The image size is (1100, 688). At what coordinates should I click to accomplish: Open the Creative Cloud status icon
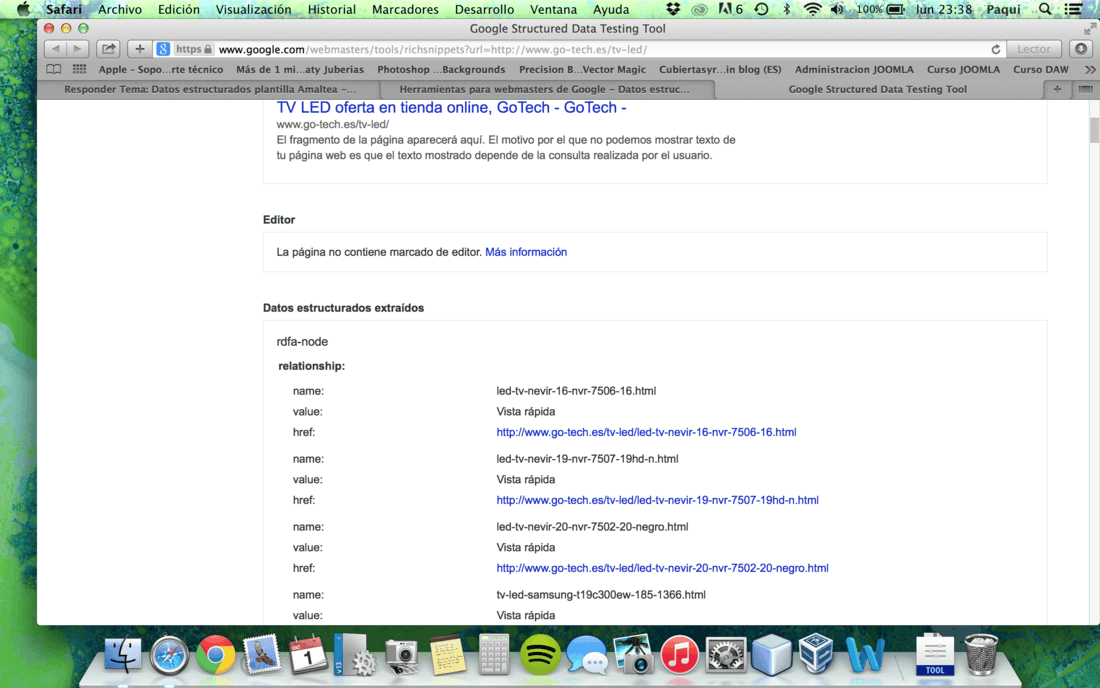pyautogui.click(x=699, y=9)
